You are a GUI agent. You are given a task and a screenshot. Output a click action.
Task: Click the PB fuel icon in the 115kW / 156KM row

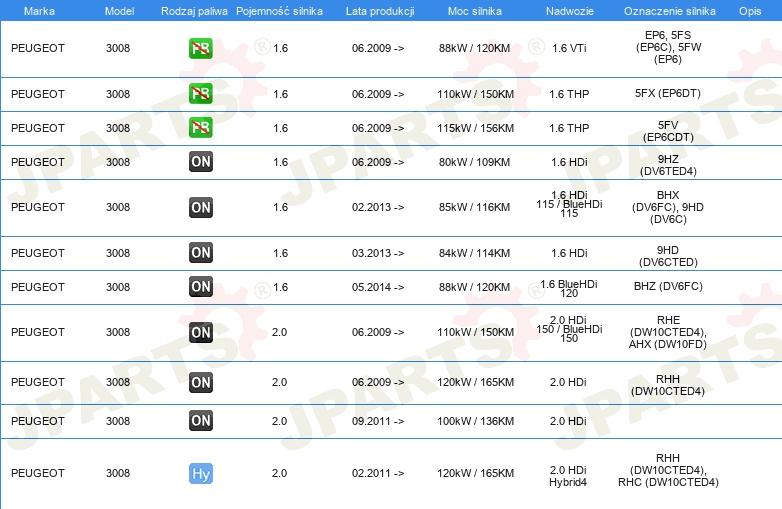pos(201,128)
